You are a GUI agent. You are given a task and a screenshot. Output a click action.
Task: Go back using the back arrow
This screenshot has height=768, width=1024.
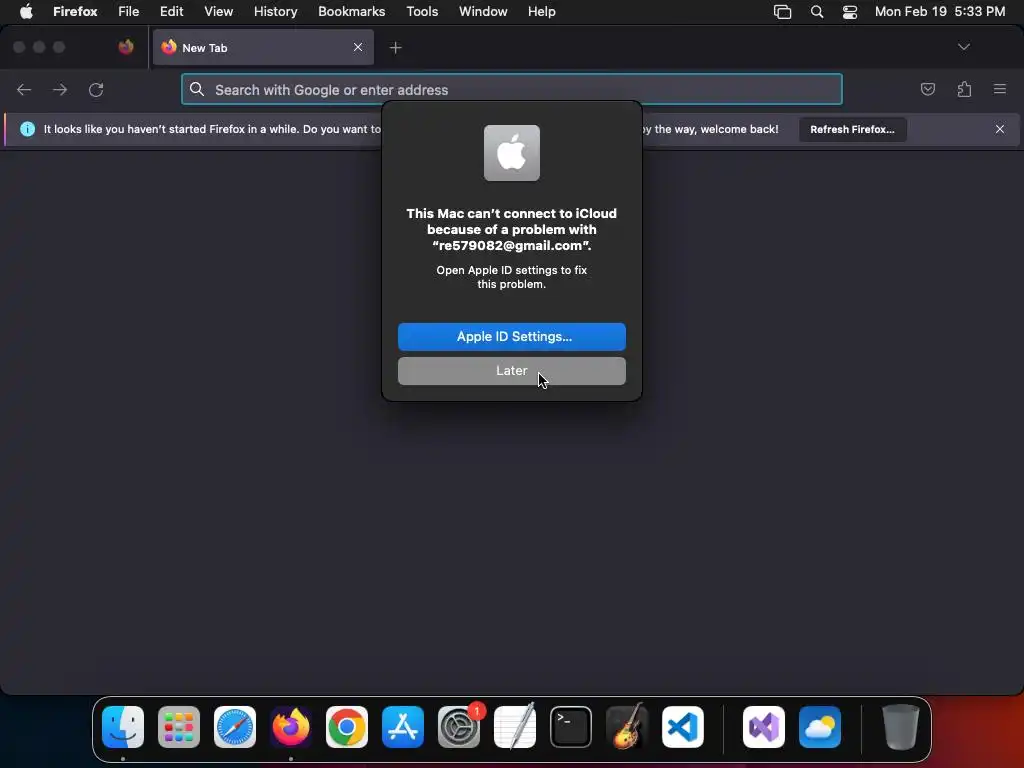point(24,89)
